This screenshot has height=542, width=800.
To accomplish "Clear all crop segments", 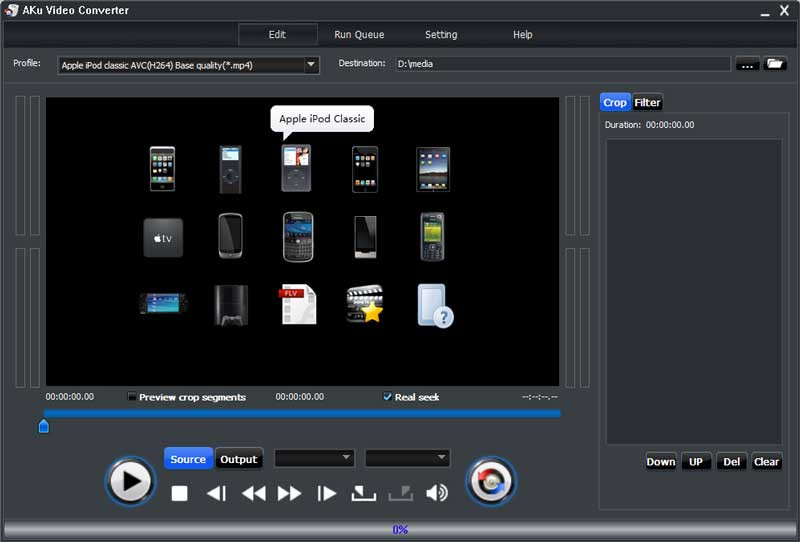I will [766, 462].
